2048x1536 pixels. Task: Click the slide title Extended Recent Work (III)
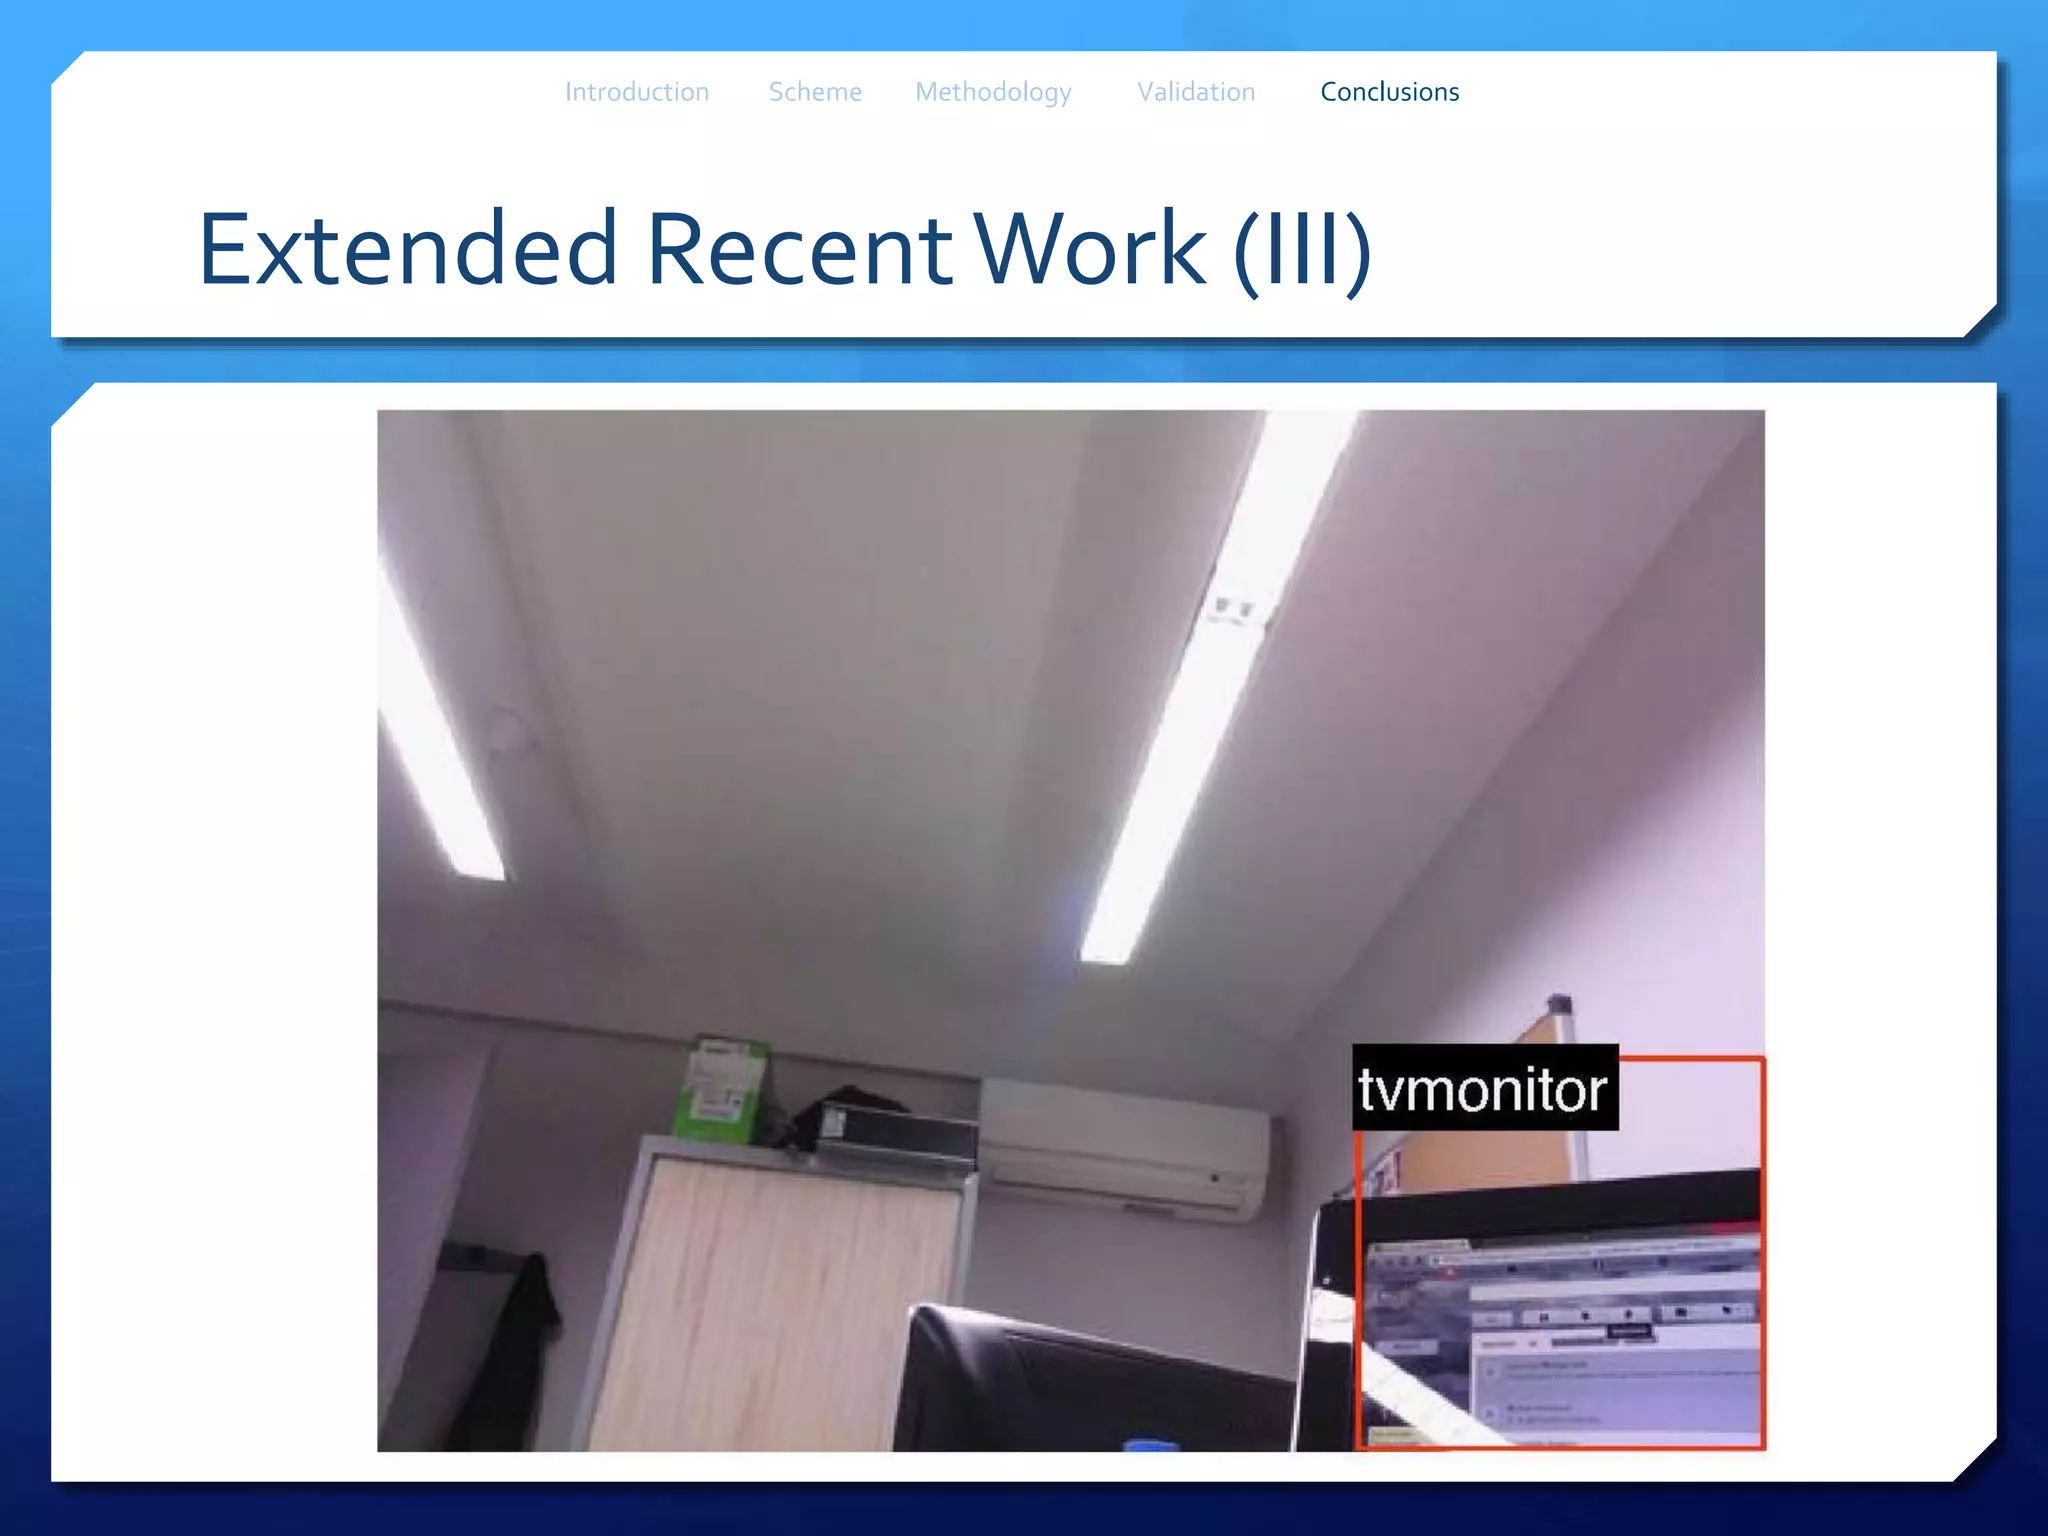(785, 249)
